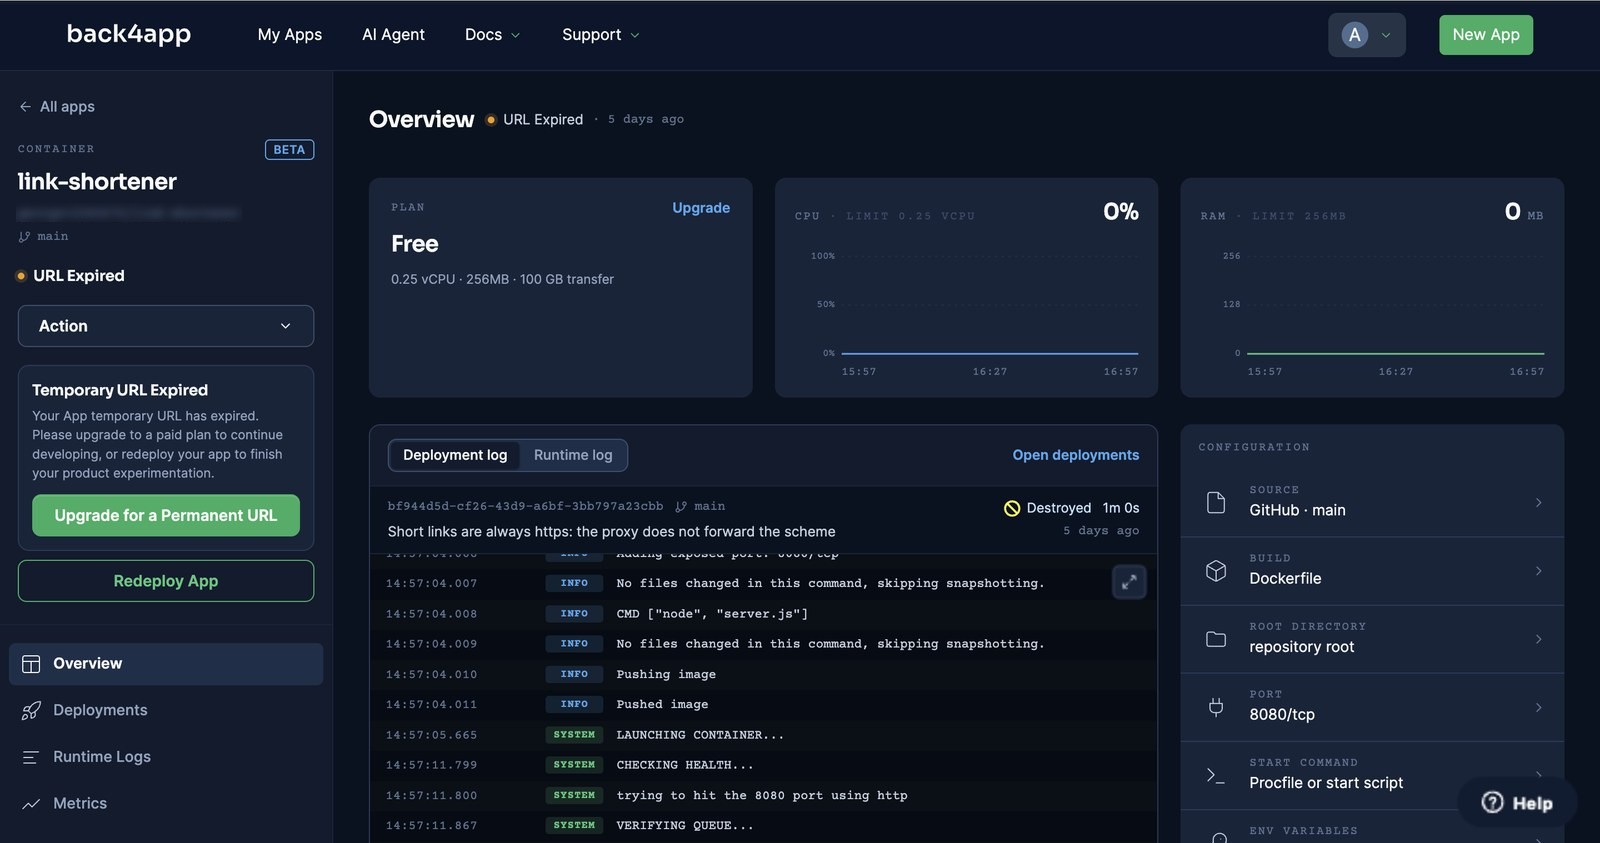The width and height of the screenshot is (1600, 843).
Task: Select Overview in the sidebar
Action: (166, 664)
